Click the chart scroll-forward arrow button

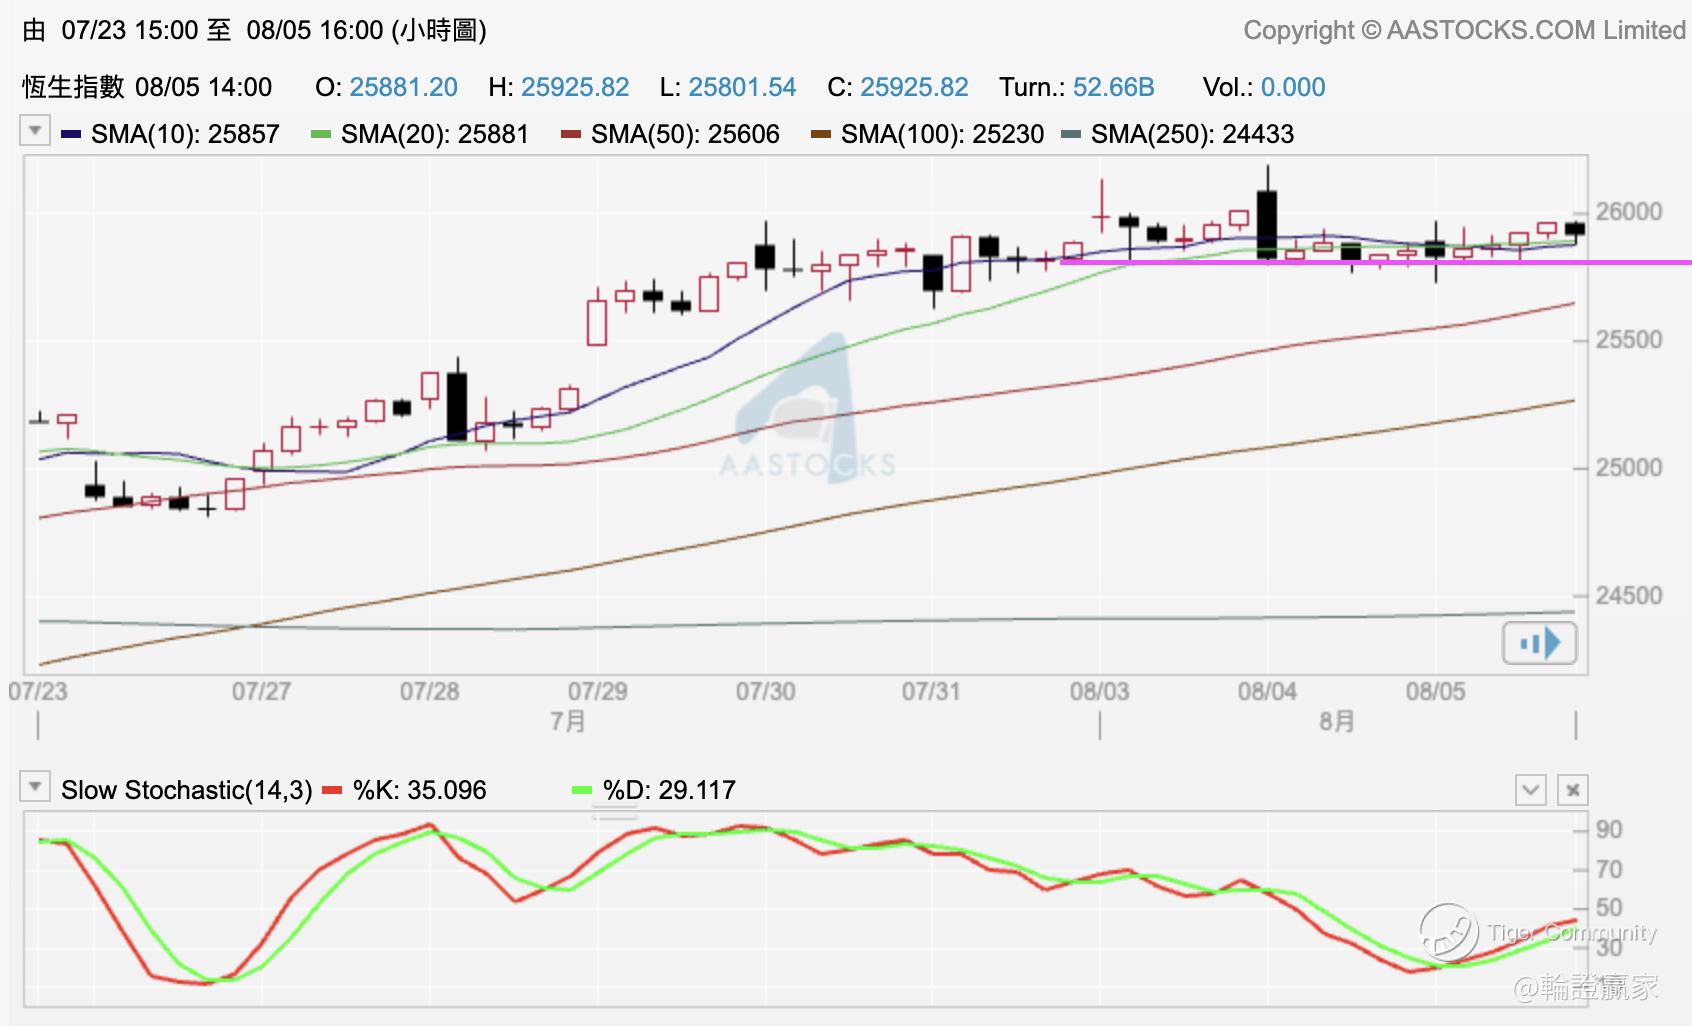[1540, 643]
